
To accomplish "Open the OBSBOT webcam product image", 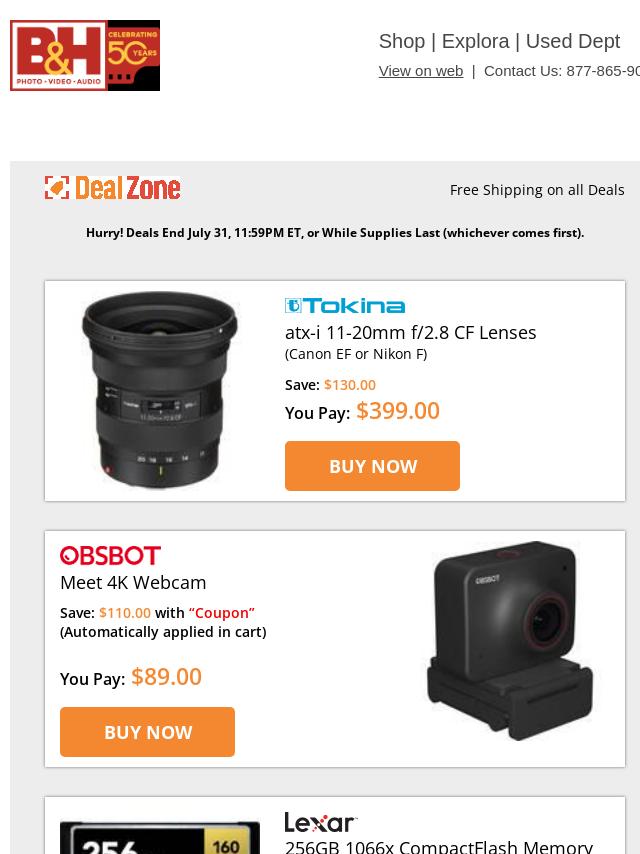I will [x=510, y=640].
